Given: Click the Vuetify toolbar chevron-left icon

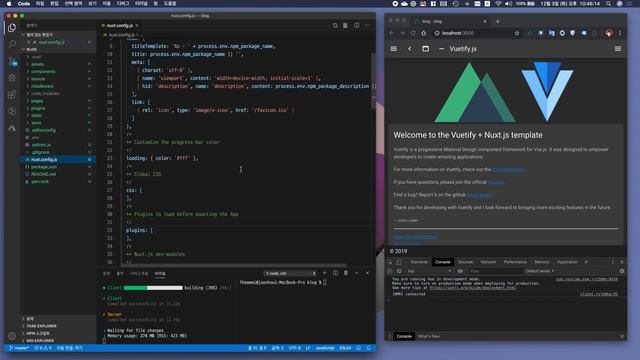Looking at the screenshot, I should click(x=409, y=49).
